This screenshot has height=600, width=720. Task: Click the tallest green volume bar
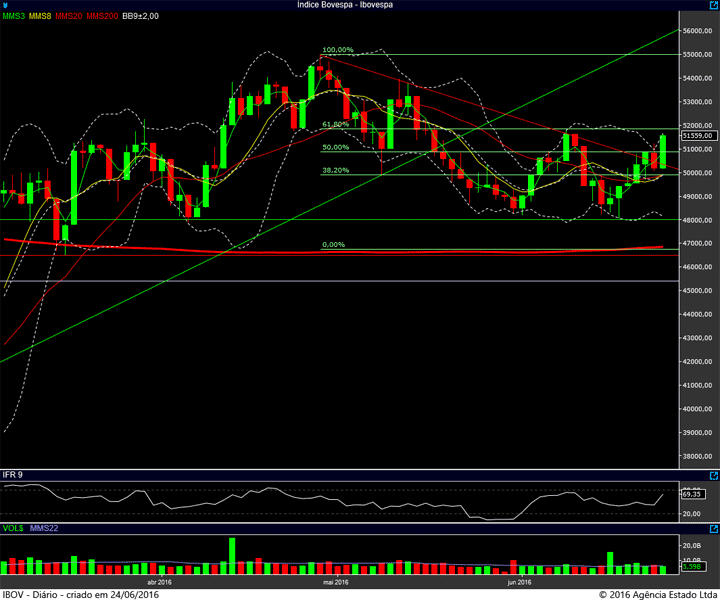pyautogui.click(x=232, y=556)
